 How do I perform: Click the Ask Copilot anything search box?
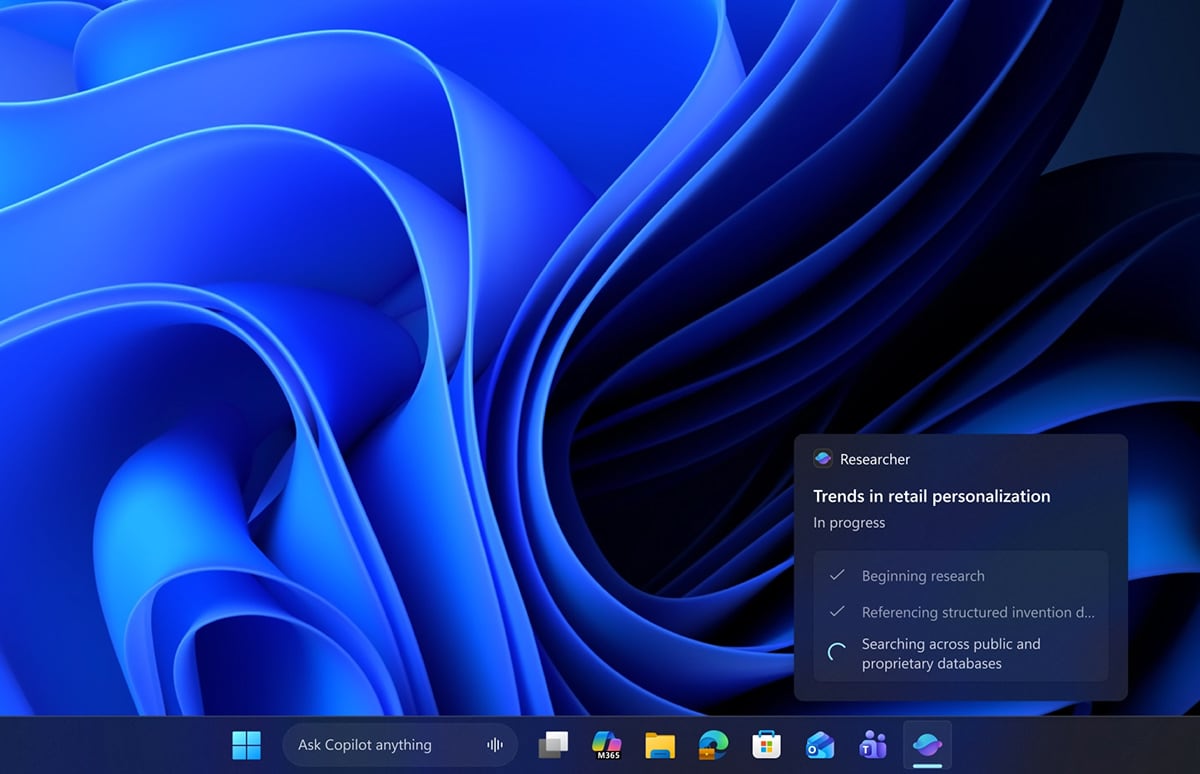[400, 745]
